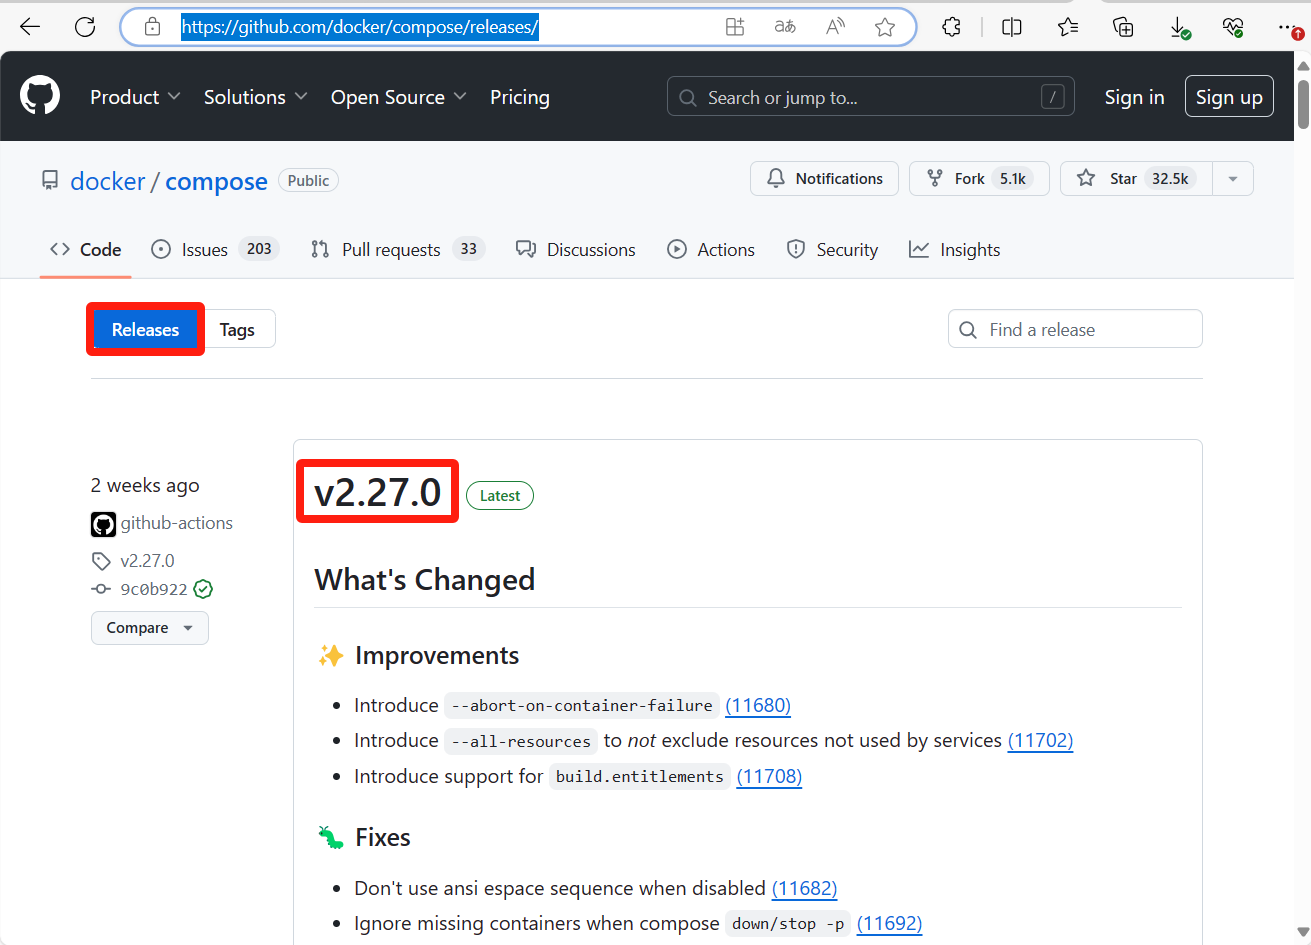Image resolution: width=1311 pixels, height=945 pixels.
Task: Expand the Open Source menu
Action: point(399,97)
